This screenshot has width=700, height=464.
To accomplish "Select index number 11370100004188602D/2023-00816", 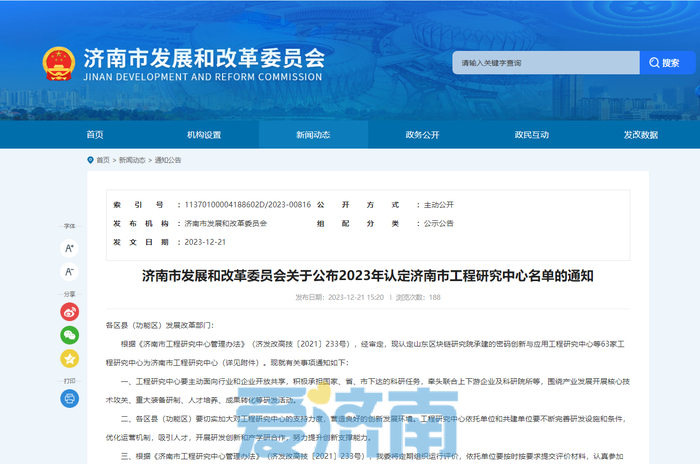I will point(248,205).
